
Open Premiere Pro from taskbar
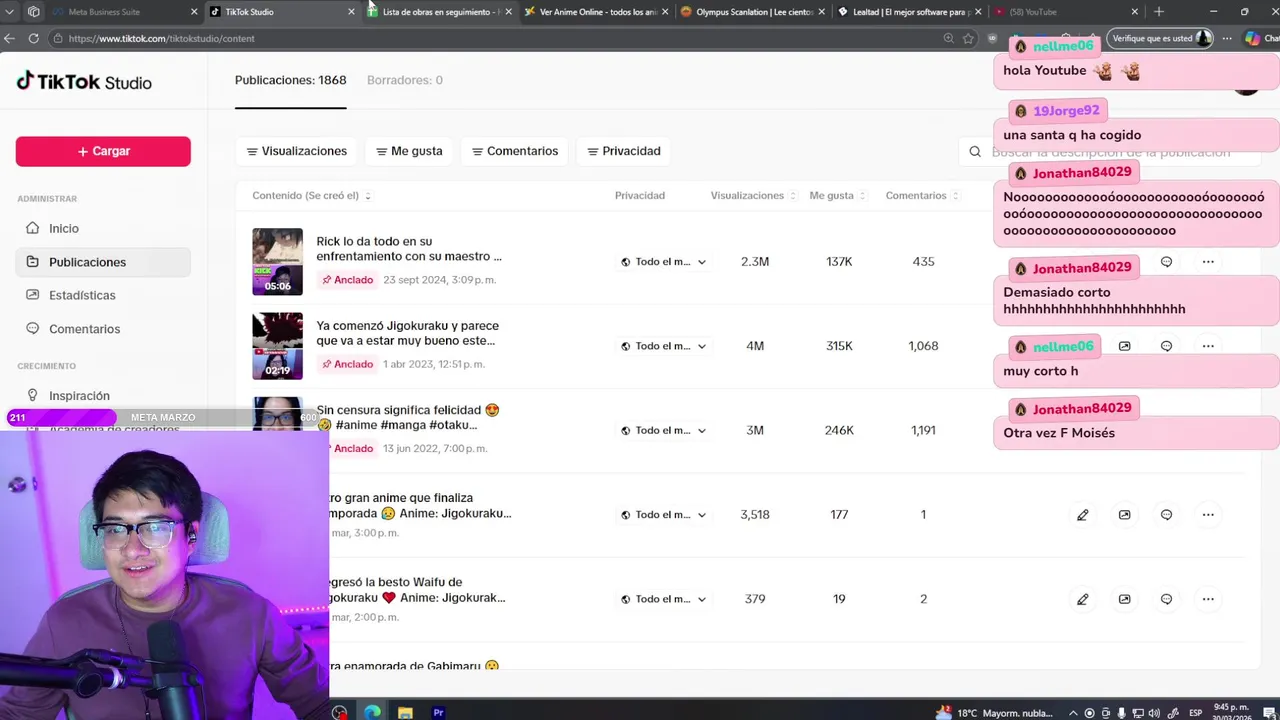pos(438,713)
